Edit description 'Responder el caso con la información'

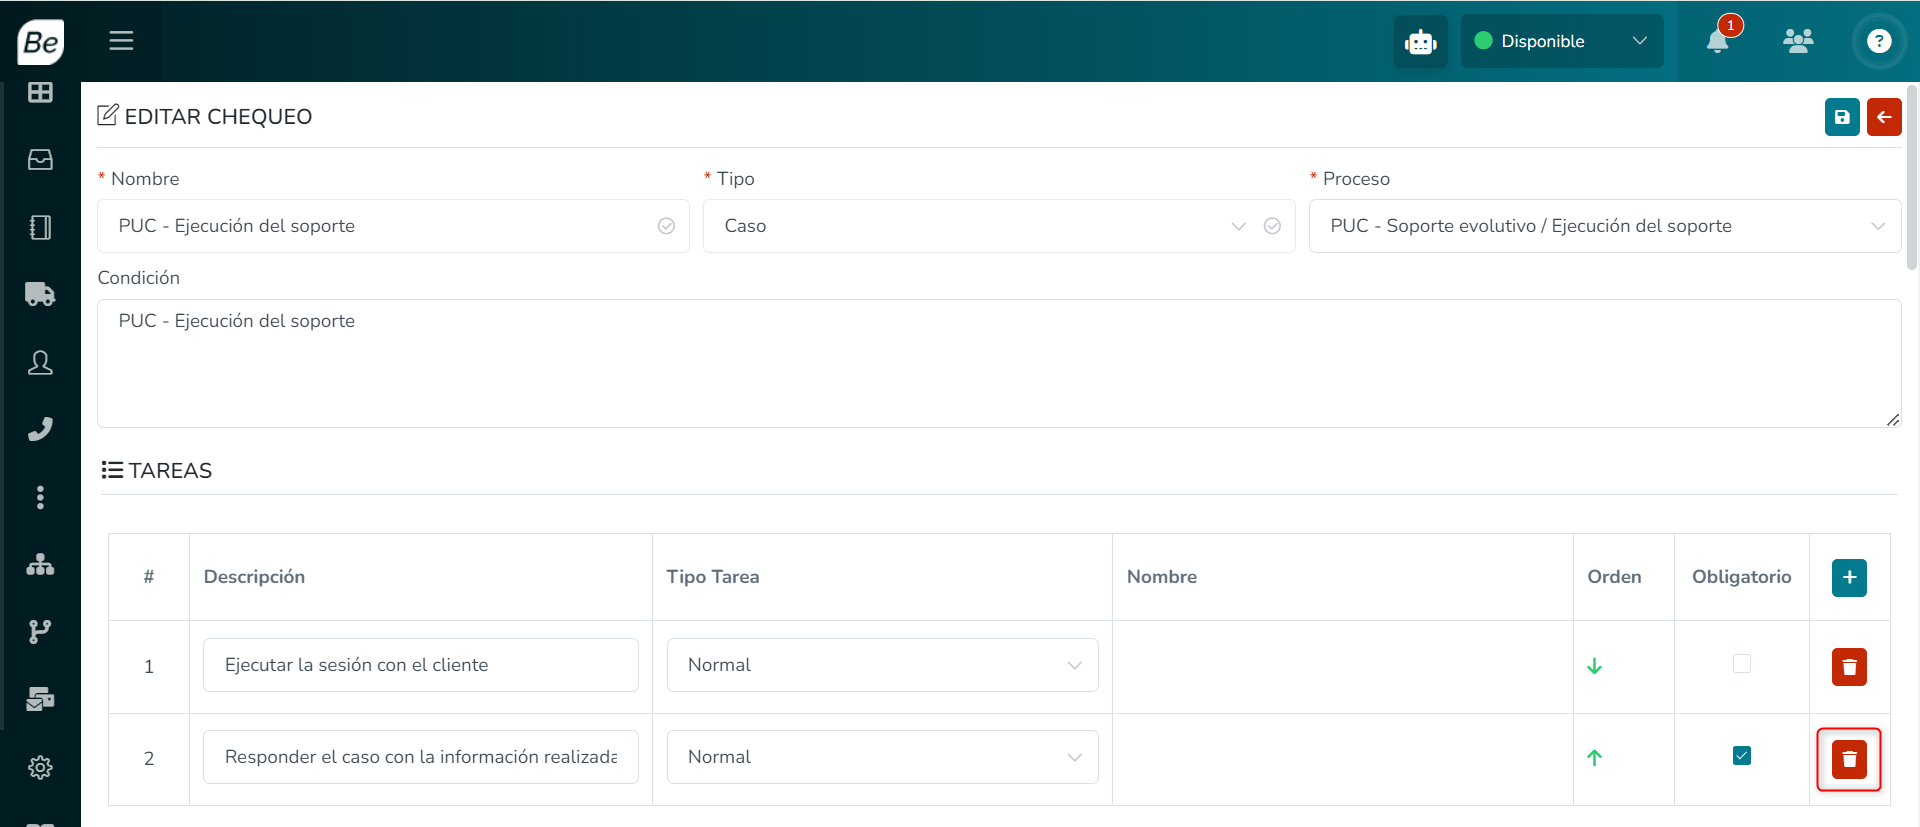click(x=421, y=757)
